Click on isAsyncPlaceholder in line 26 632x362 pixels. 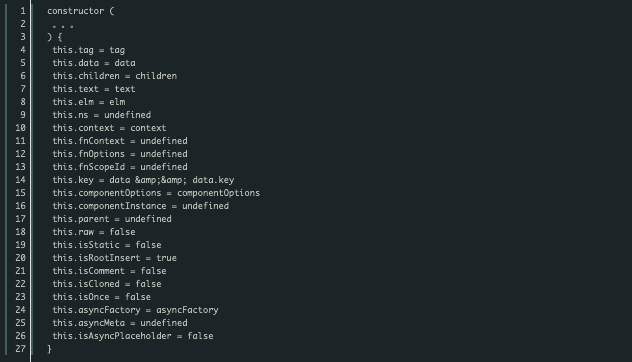pyautogui.click(x=125, y=336)
